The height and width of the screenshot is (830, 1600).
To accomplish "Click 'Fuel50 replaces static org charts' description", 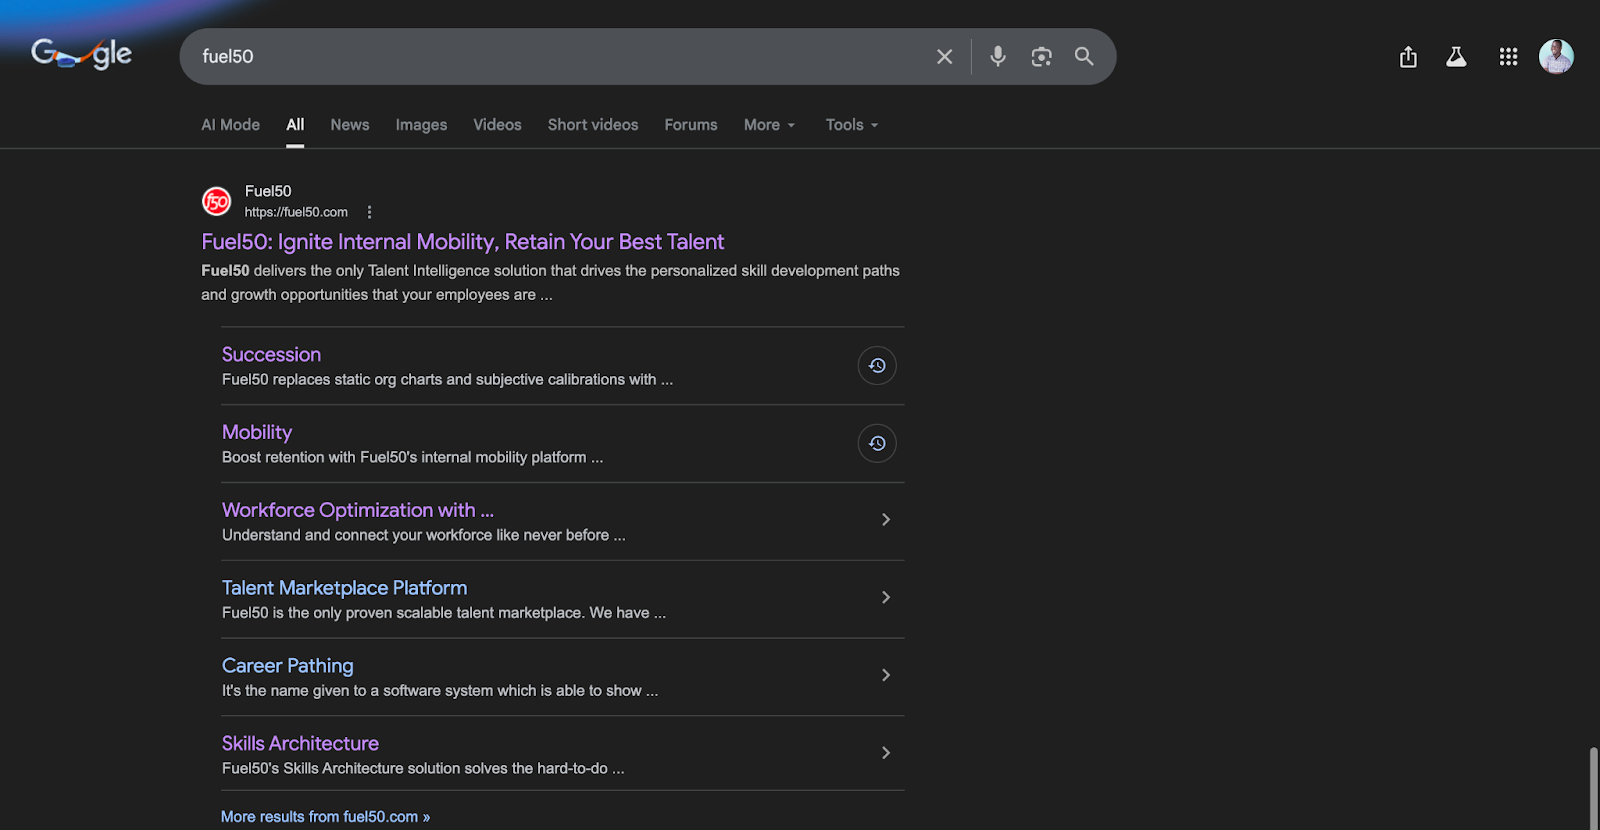I will [x=447, y=380].
